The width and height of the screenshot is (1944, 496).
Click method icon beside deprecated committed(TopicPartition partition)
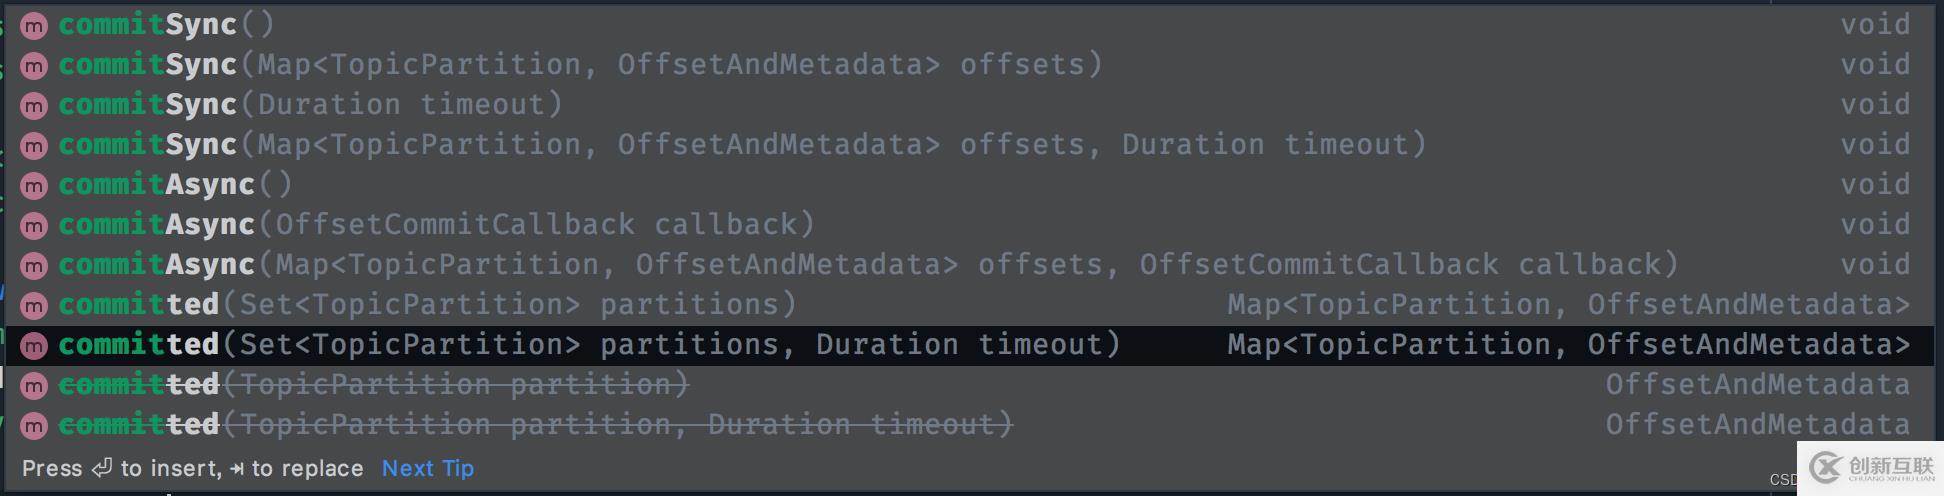(34, 385)
